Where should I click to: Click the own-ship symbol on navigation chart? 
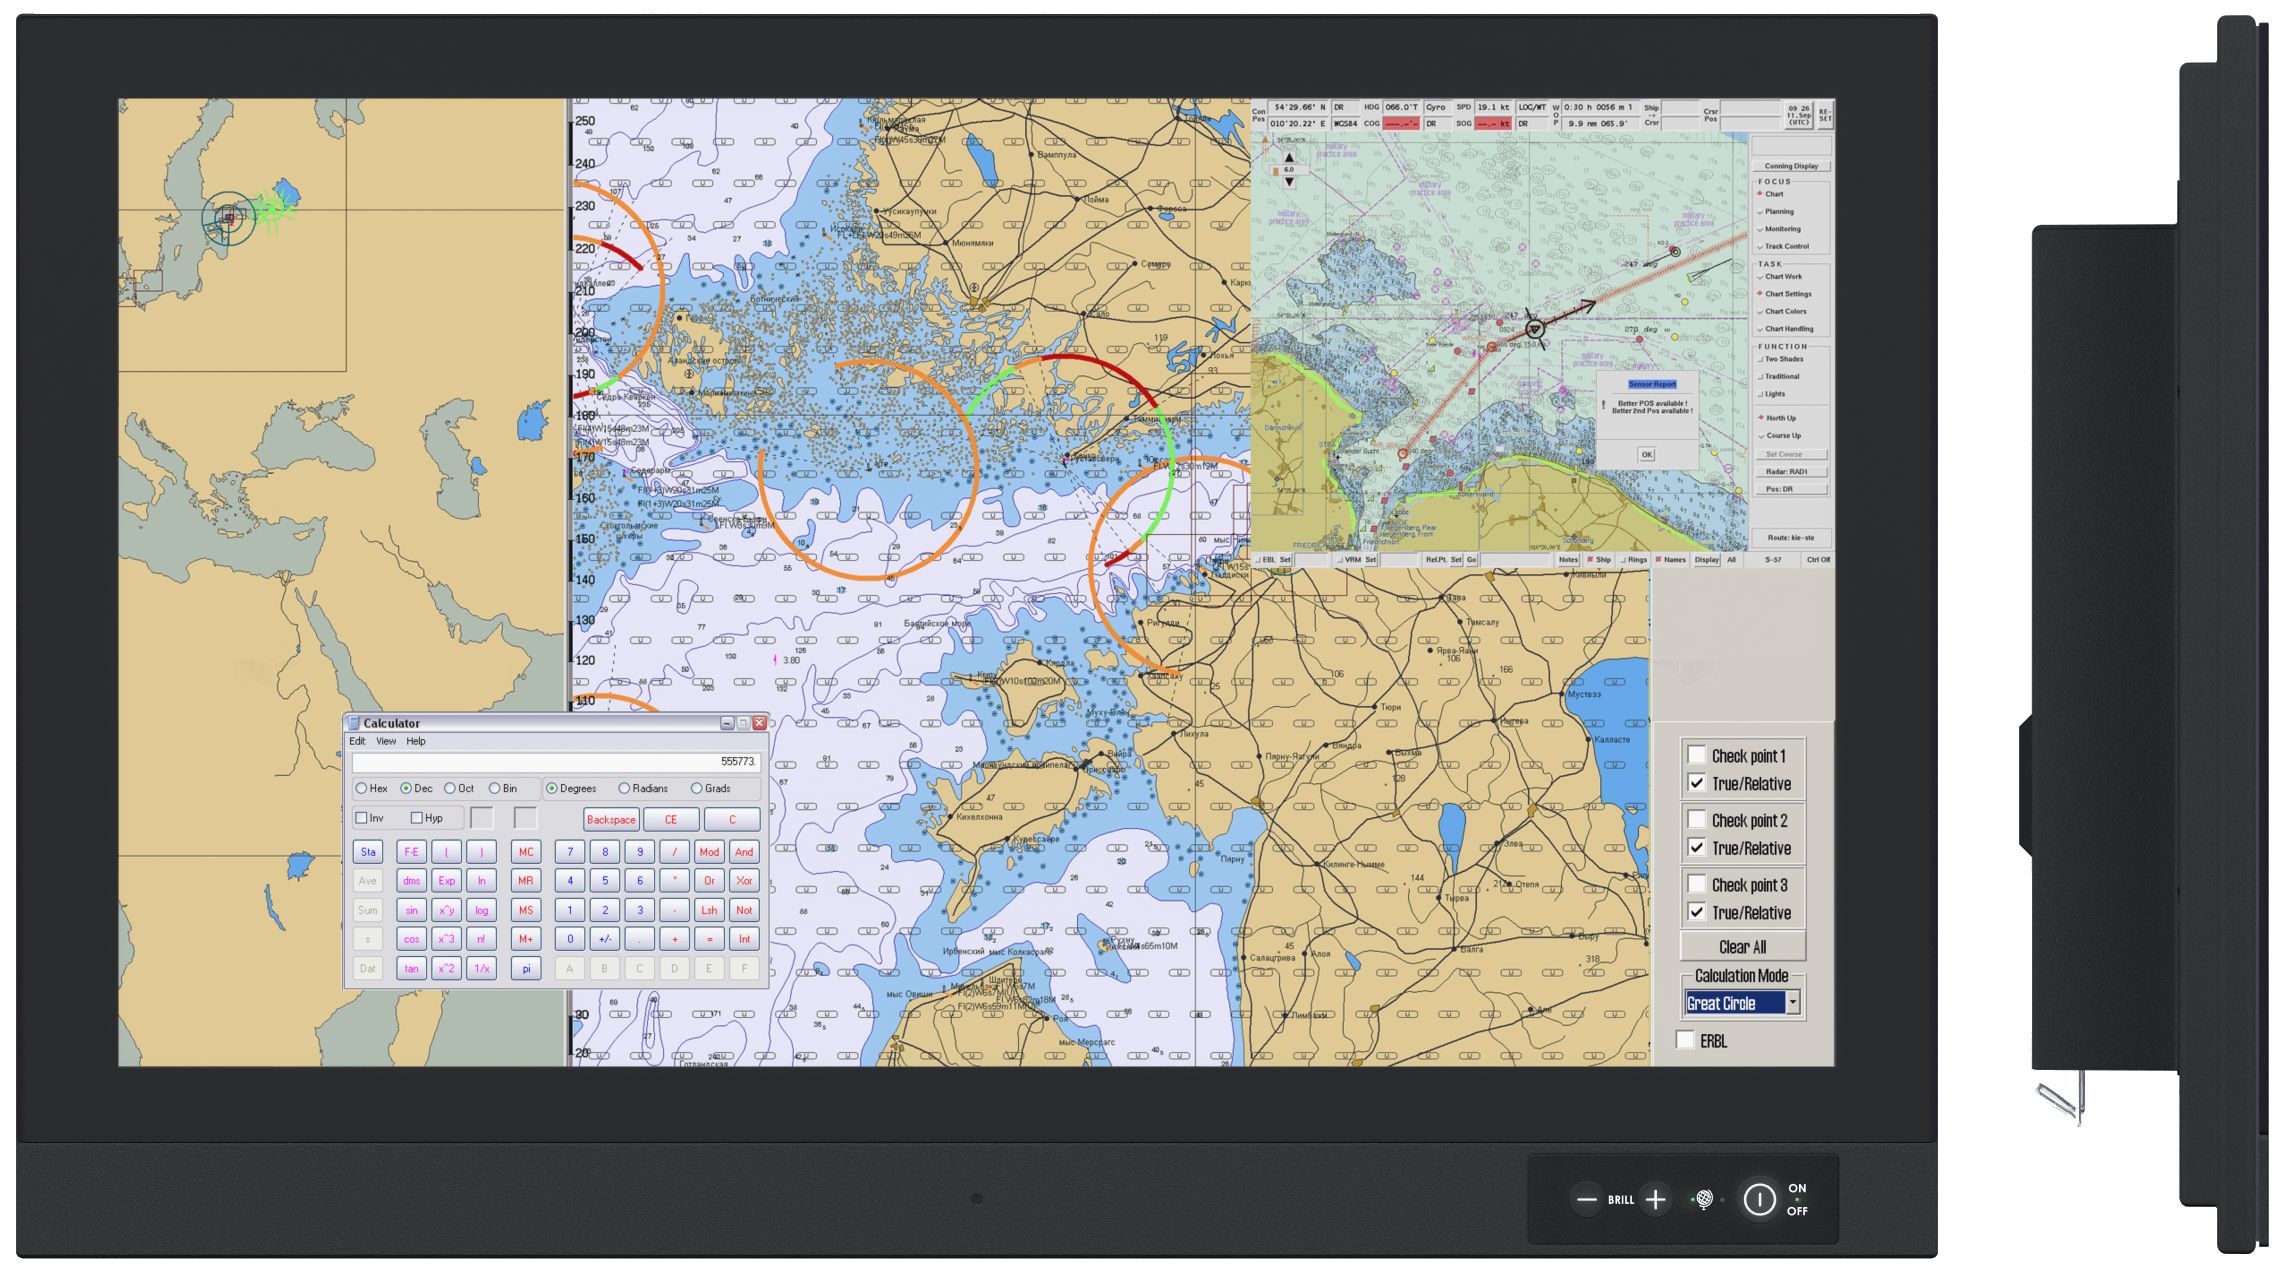coord(1535,328)
